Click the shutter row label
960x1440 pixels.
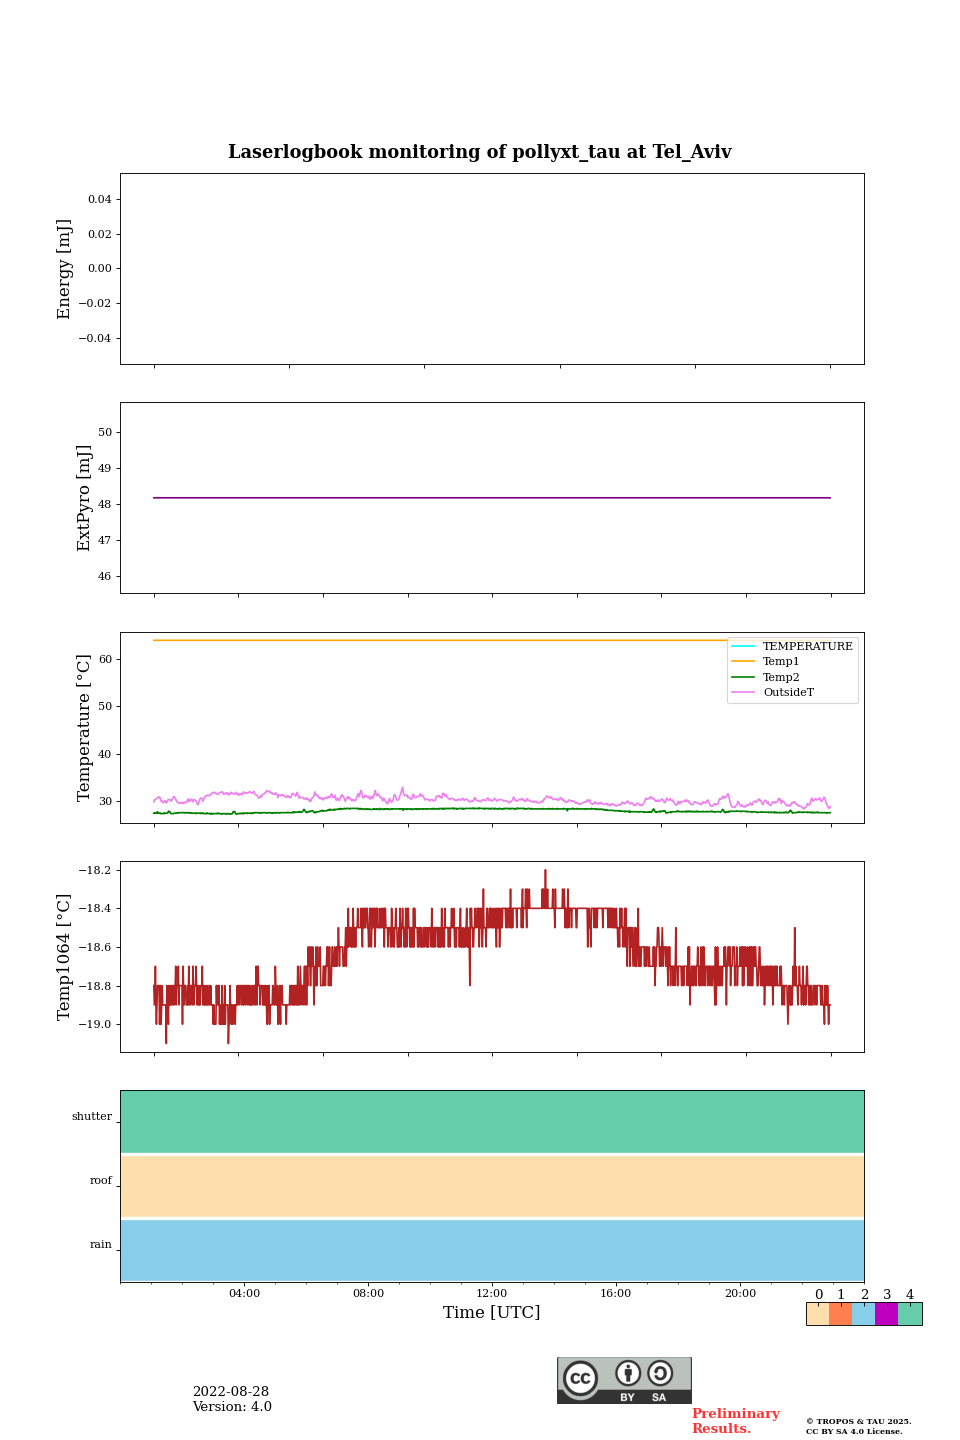coord(92,1117)
